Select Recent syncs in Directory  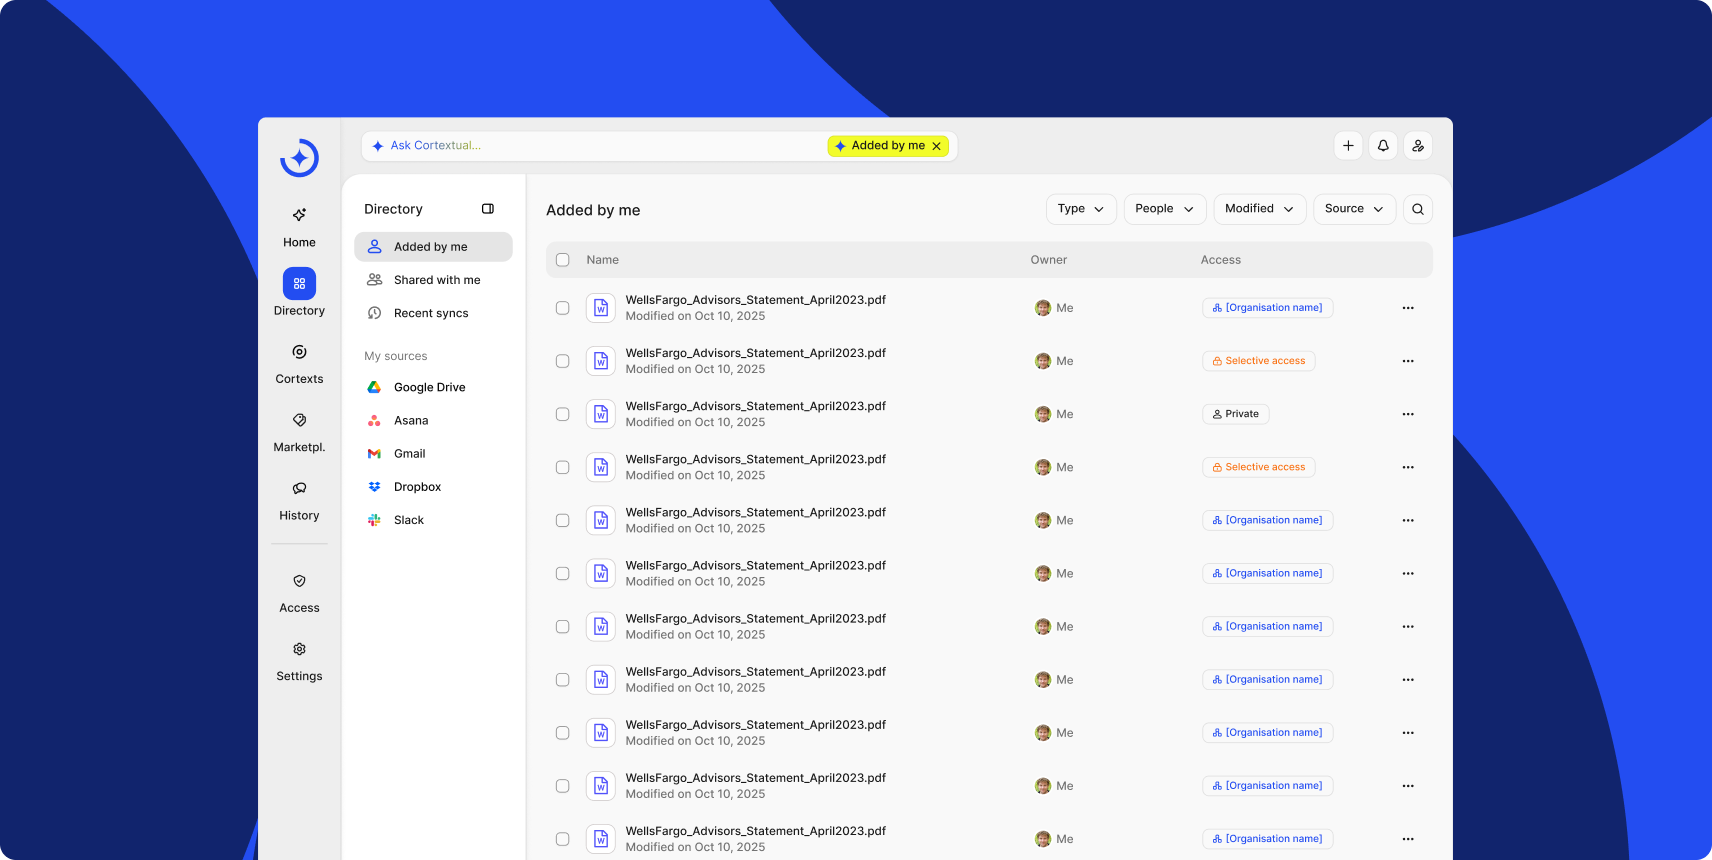click(431, 313)
